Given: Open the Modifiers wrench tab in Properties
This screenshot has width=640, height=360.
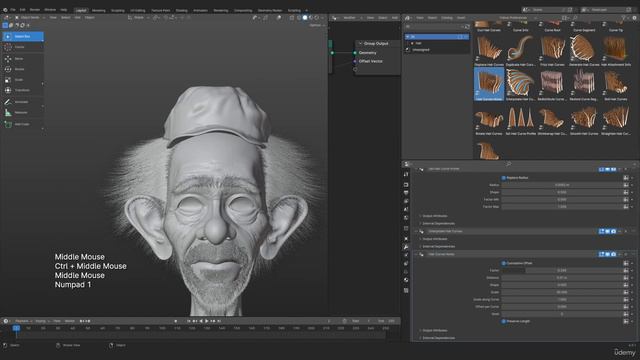Looking at the screenshot, I should (406, 247).
